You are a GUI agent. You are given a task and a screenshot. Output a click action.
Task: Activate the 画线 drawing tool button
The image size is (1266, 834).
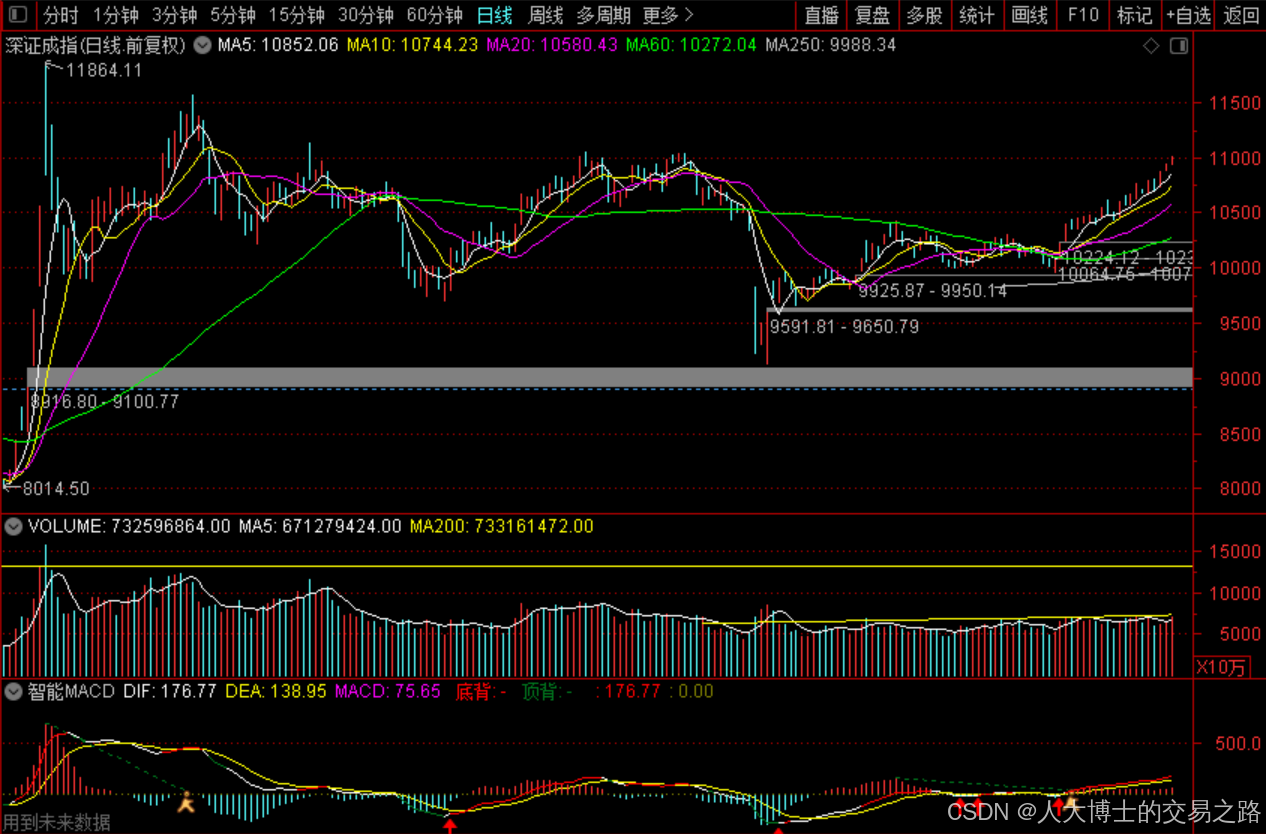[1029, 15]
